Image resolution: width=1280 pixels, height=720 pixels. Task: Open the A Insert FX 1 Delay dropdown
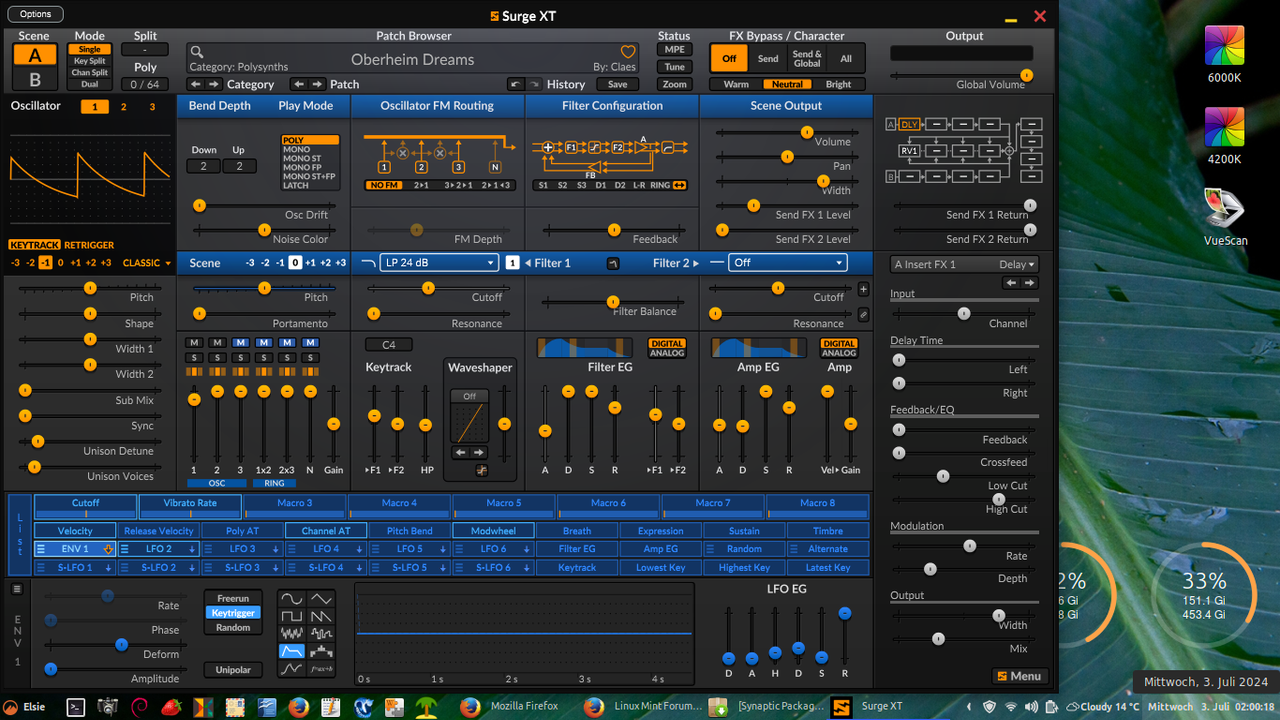[964, 264]
